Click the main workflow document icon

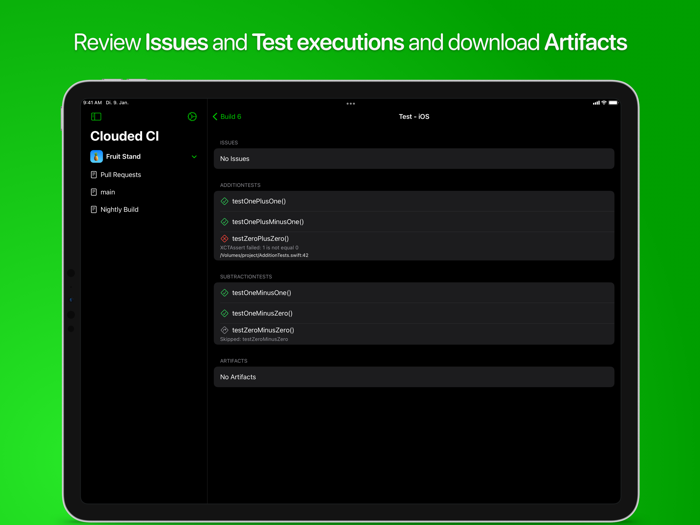point(94,192)
